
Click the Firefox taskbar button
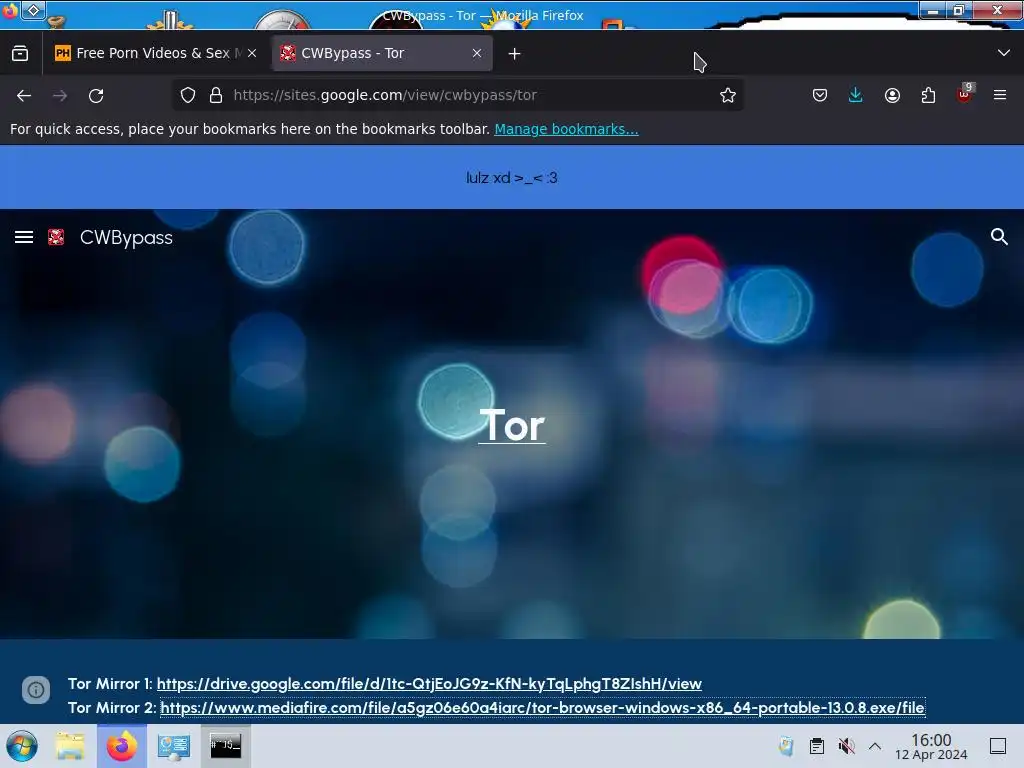[x=121, y=746]
